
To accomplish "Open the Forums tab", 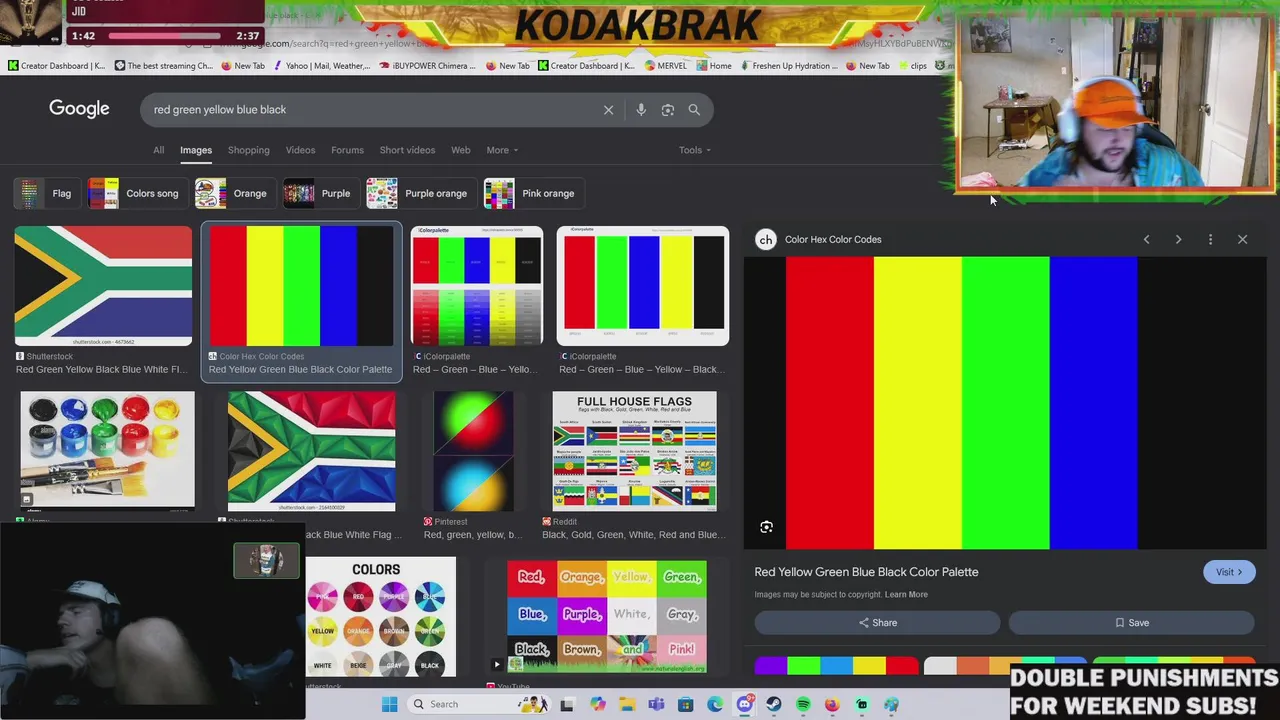I will [347, 150].
